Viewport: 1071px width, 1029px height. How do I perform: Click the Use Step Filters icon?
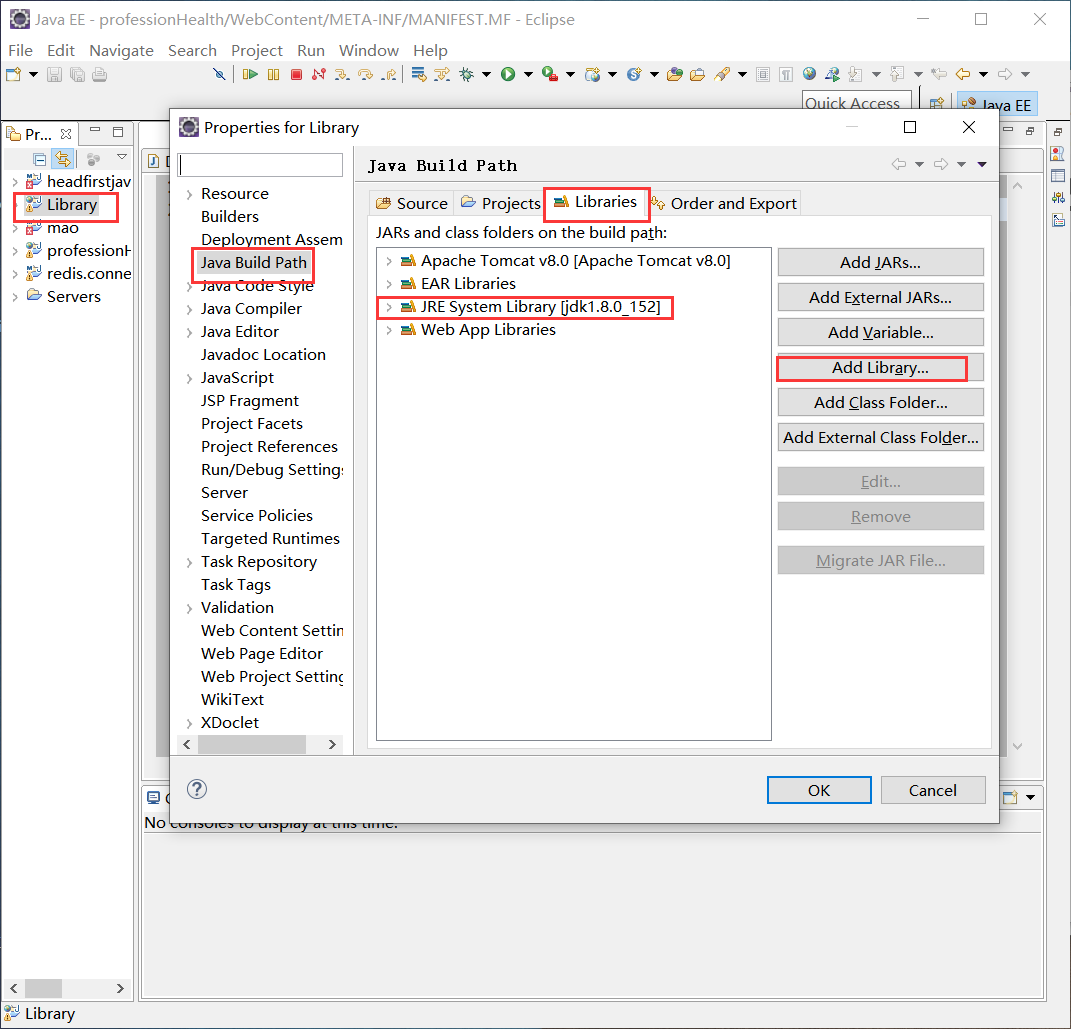point(442,74)
